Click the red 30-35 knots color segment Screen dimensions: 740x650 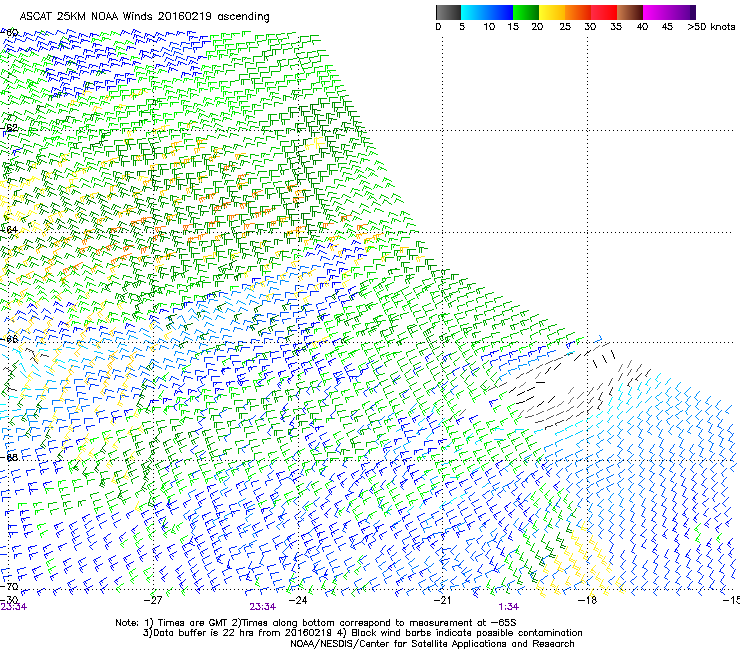coord(604,12)
